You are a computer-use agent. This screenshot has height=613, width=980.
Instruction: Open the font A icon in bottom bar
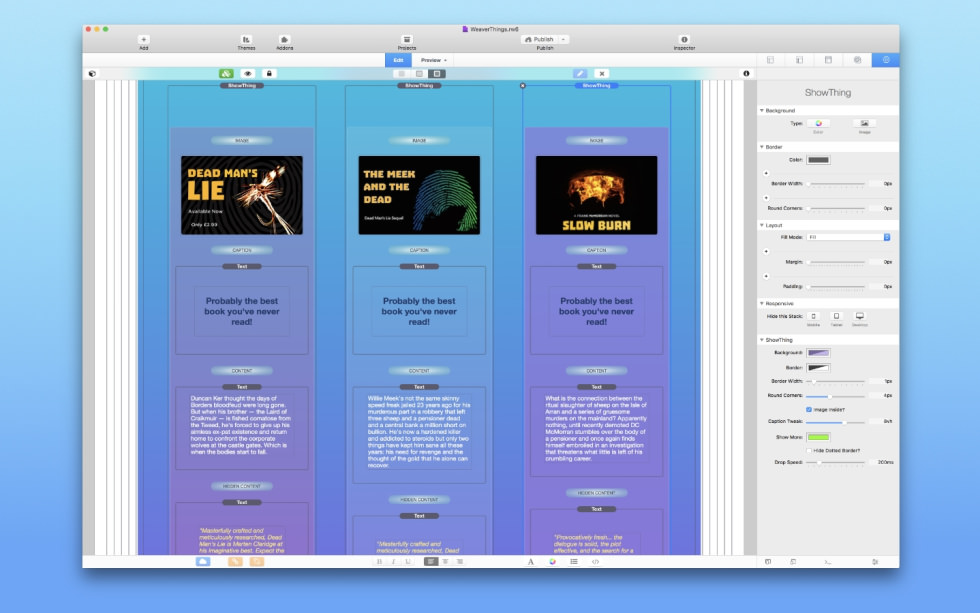point(531,562)
